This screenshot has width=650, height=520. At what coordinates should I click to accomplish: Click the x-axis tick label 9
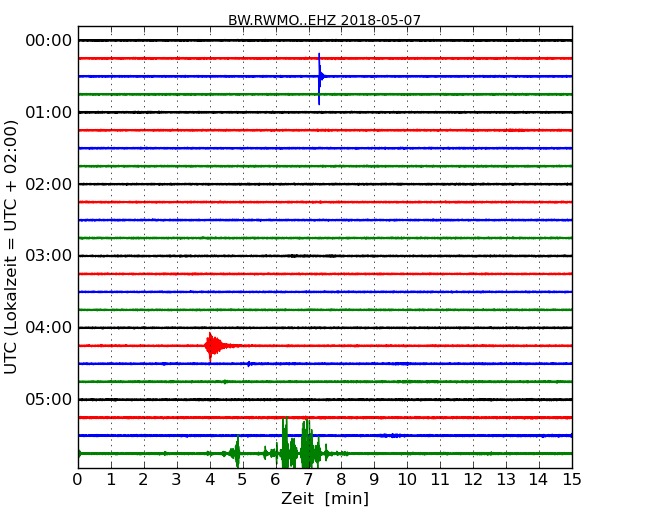click(x=374, y=480)
